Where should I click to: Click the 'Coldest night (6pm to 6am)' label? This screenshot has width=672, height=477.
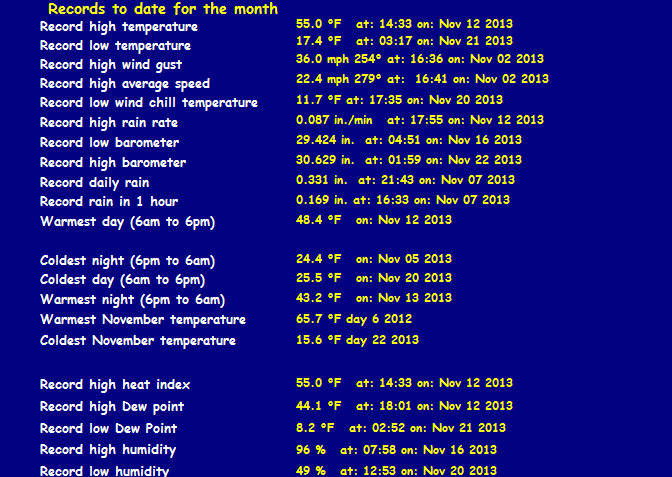click(x=127, y=261)
